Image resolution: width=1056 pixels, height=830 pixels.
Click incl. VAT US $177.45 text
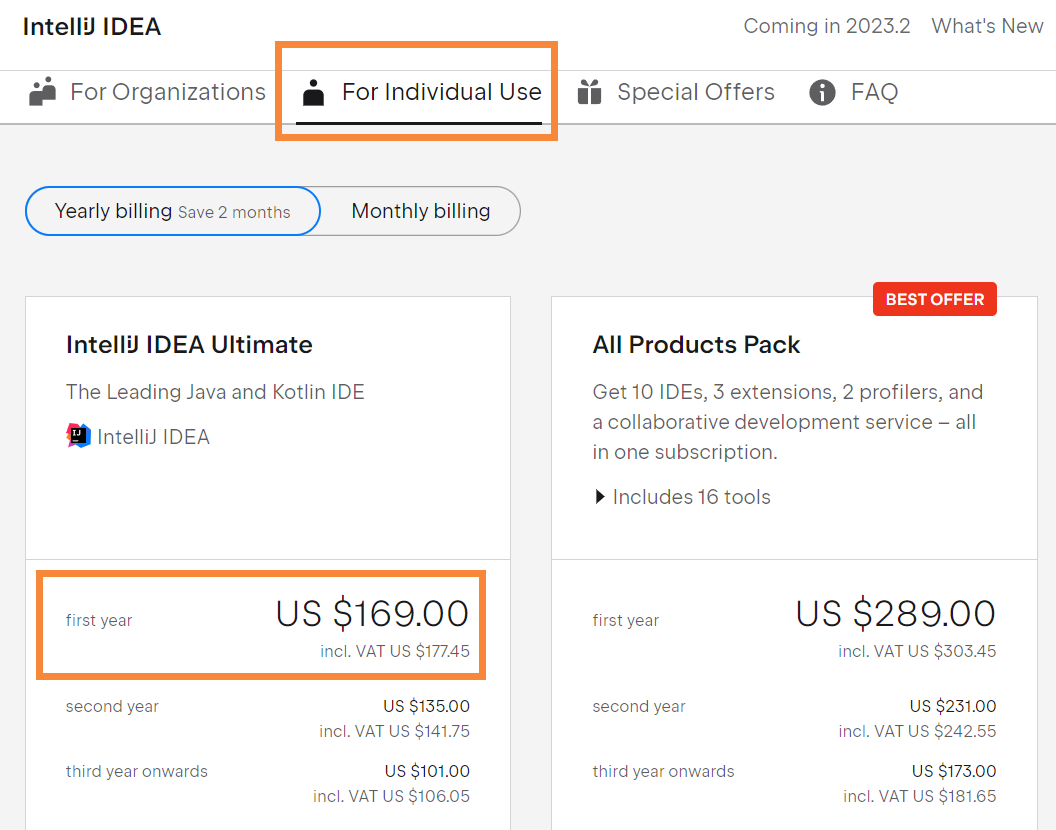pos(395,651)
